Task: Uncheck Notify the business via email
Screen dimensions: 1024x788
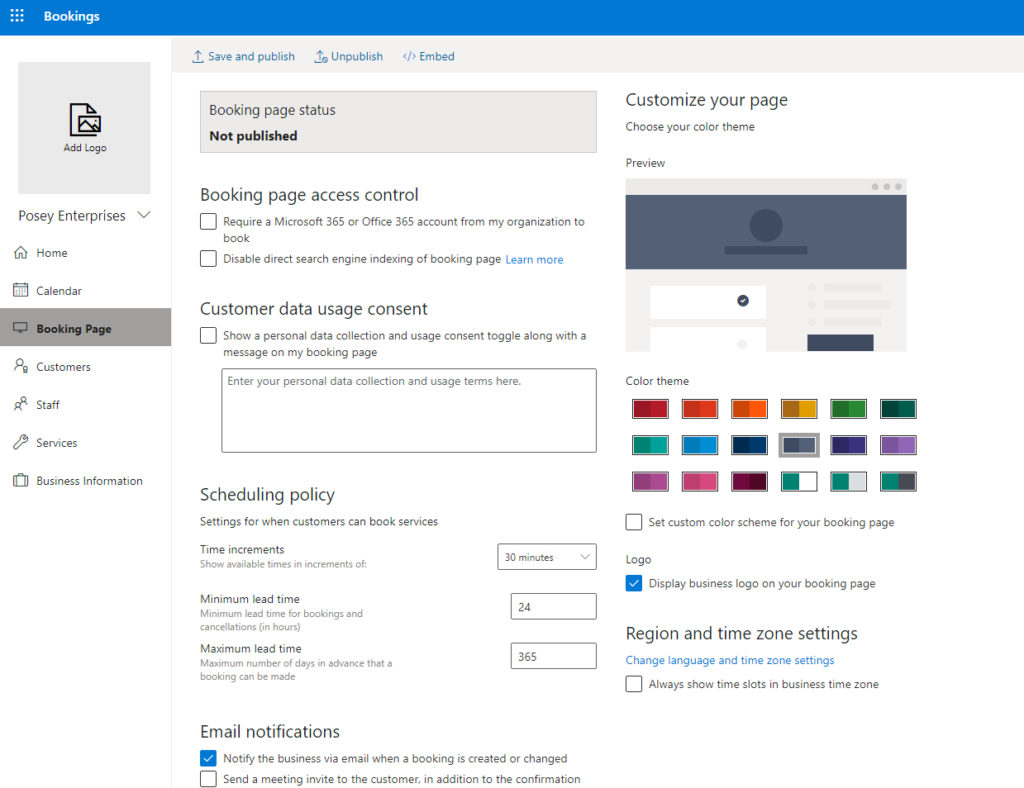Action: [x=208, y=758]
